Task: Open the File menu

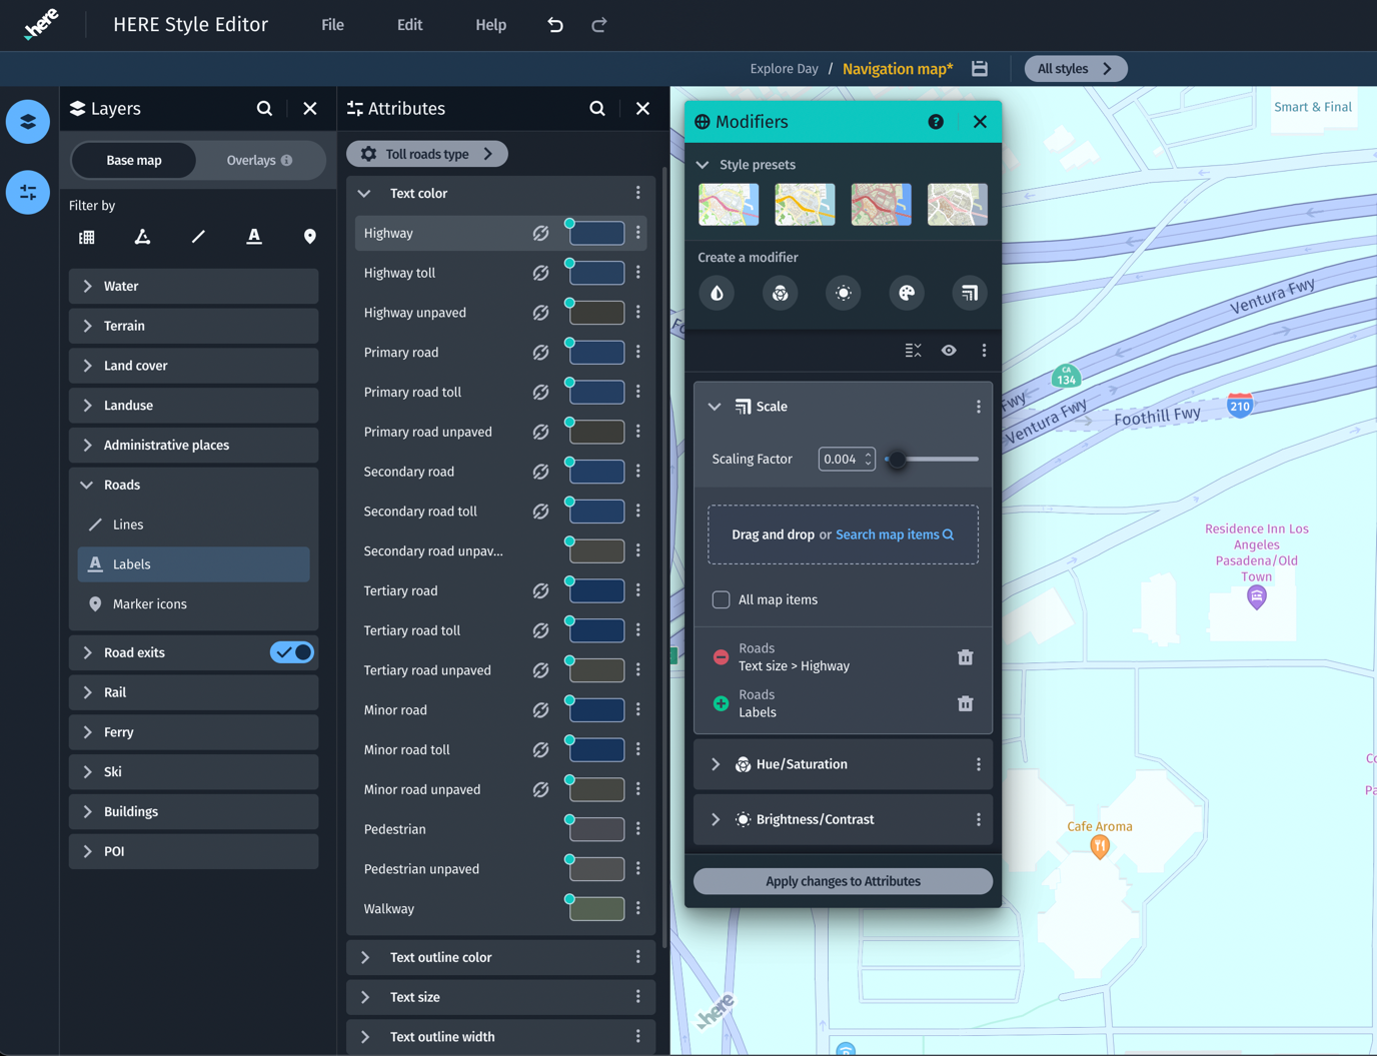Action: tap(332, 25)
